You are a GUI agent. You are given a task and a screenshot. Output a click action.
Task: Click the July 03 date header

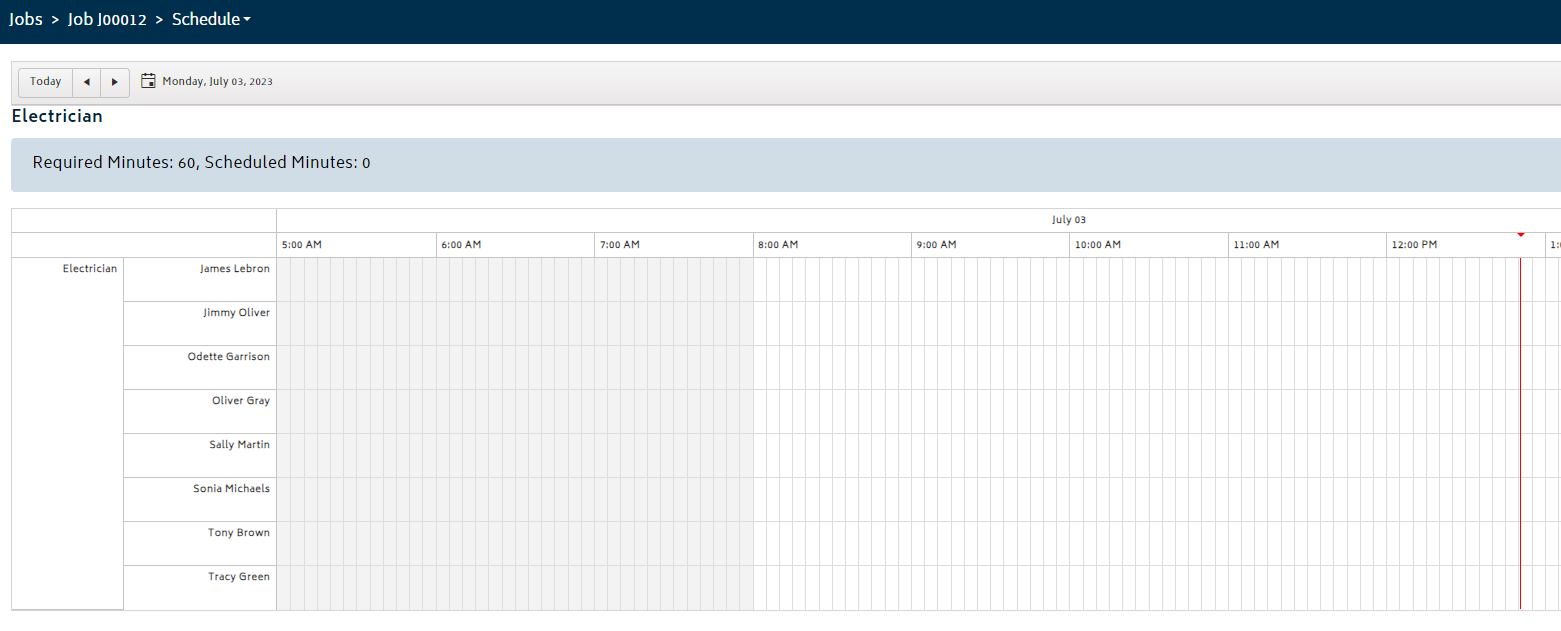click(x=1068, y=220)
